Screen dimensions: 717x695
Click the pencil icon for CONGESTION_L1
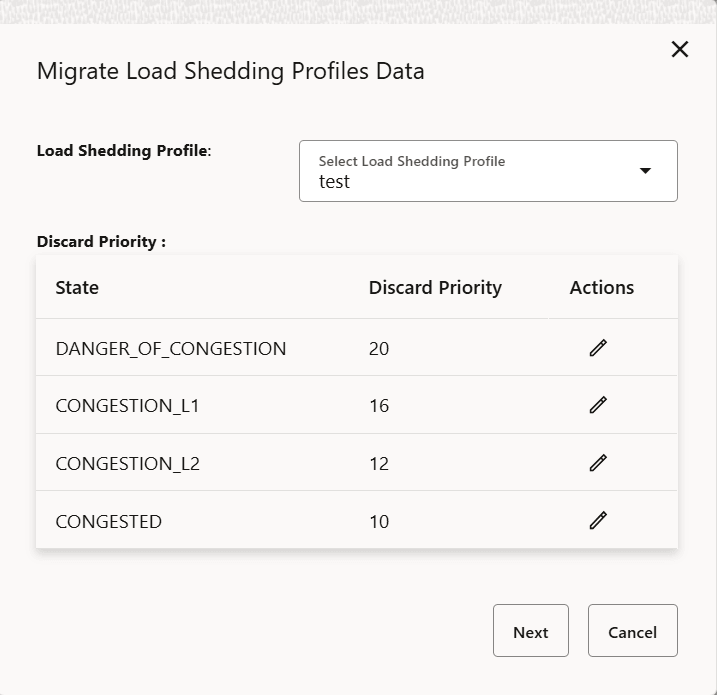tap(598, 405)
